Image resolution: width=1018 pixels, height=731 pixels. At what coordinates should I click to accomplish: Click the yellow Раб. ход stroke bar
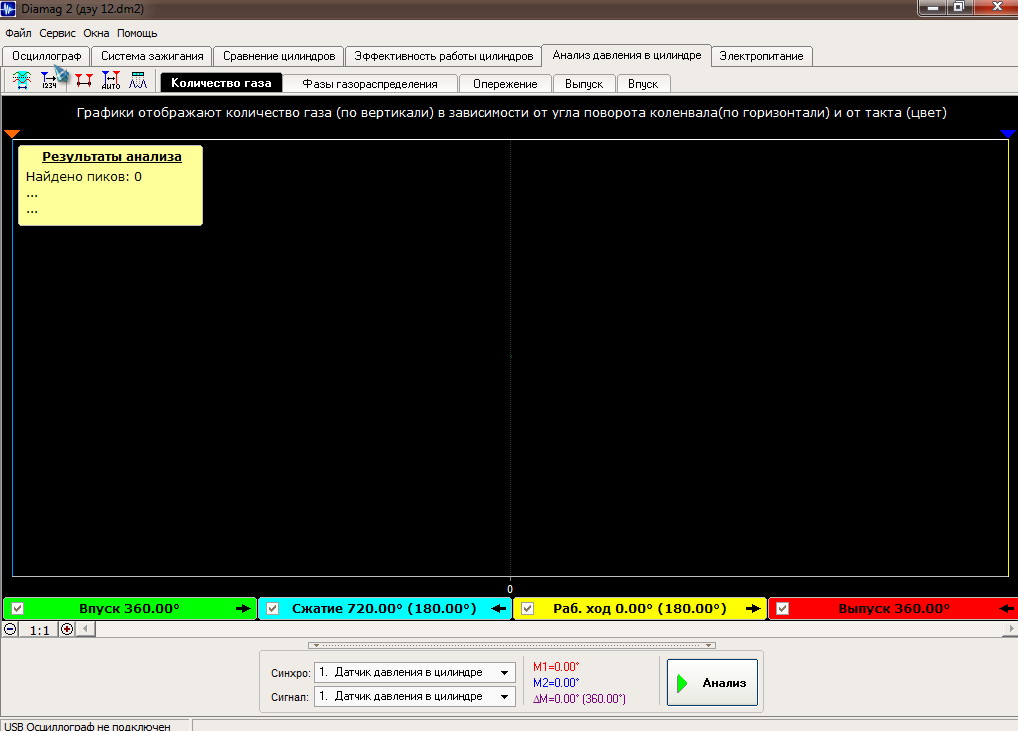(x=639, y=608)
